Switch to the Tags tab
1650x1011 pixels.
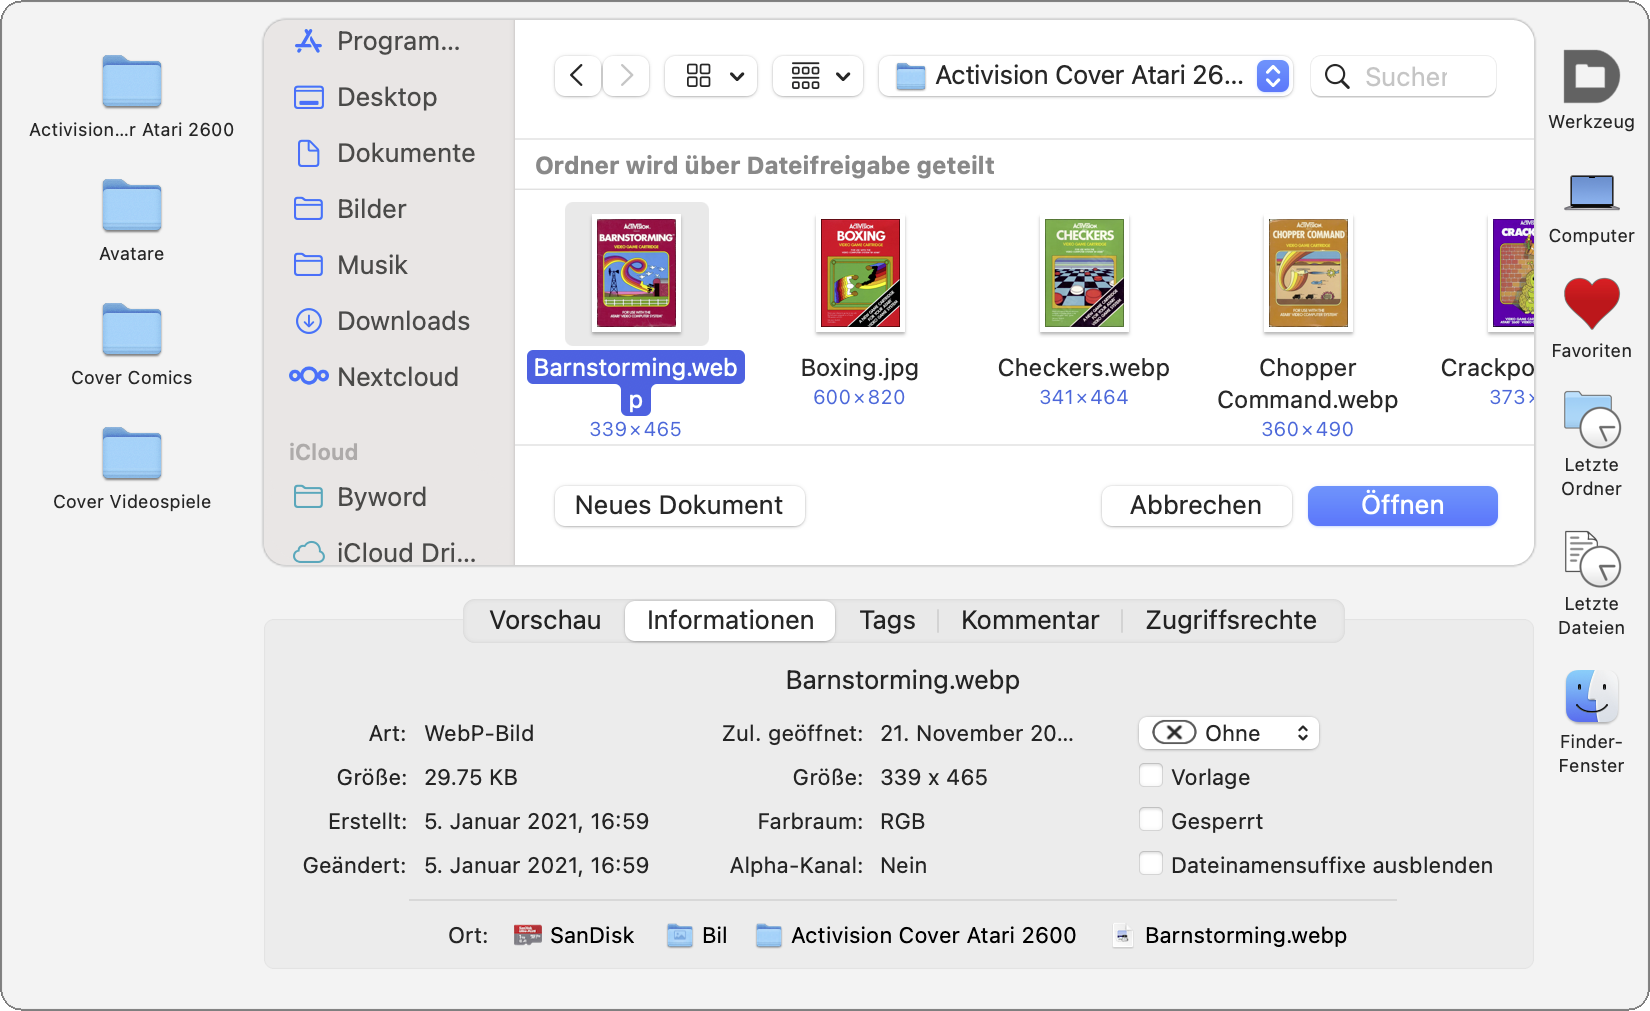pyautogui.click(x=887, y=620)
